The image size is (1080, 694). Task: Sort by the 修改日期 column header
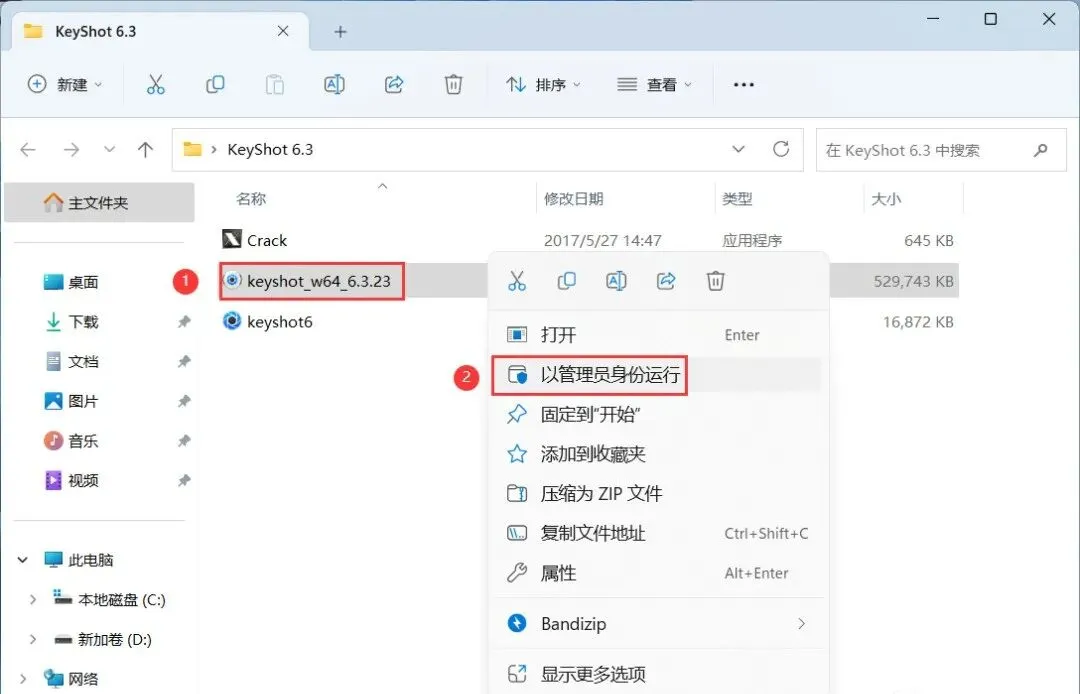pos(573,199)
